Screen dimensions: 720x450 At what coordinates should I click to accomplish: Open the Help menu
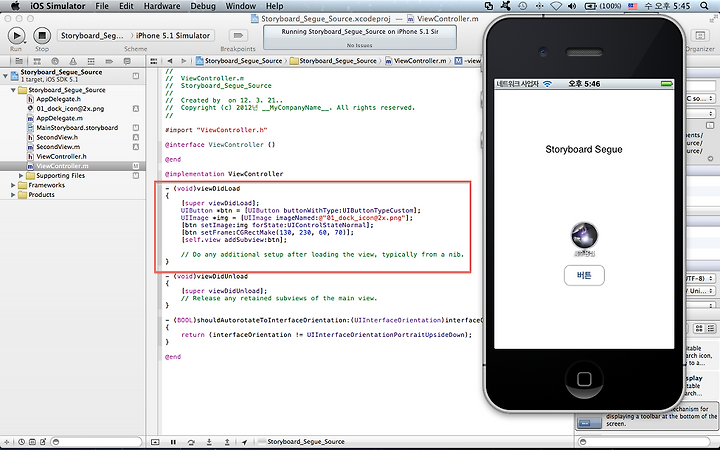pos(275,6)
